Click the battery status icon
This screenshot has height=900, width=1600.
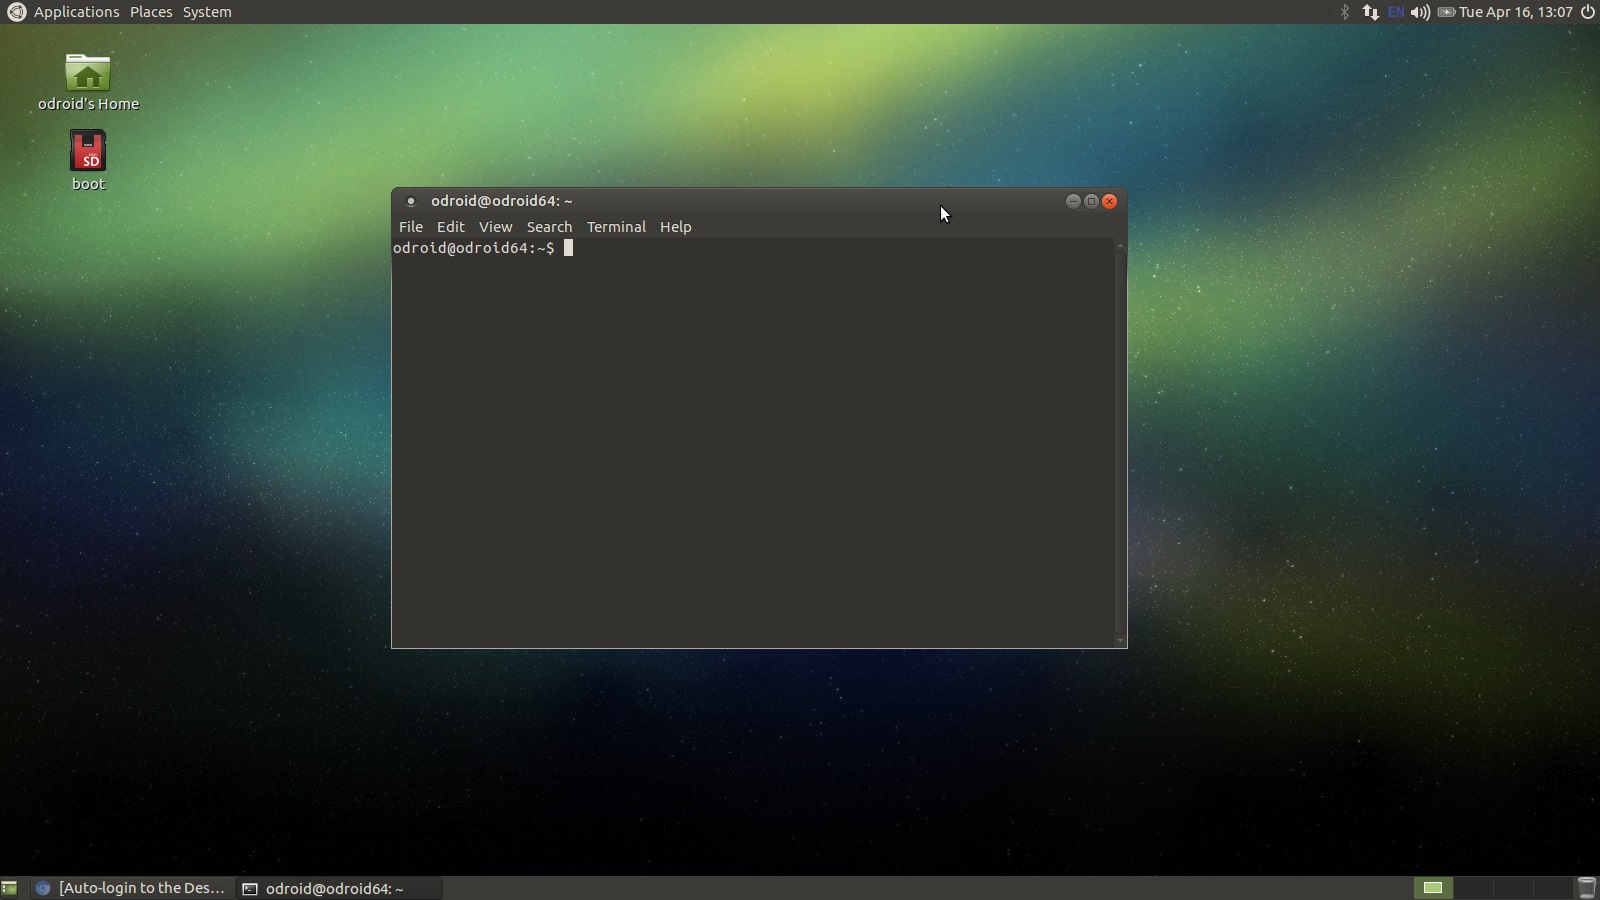coord(1446,12)
